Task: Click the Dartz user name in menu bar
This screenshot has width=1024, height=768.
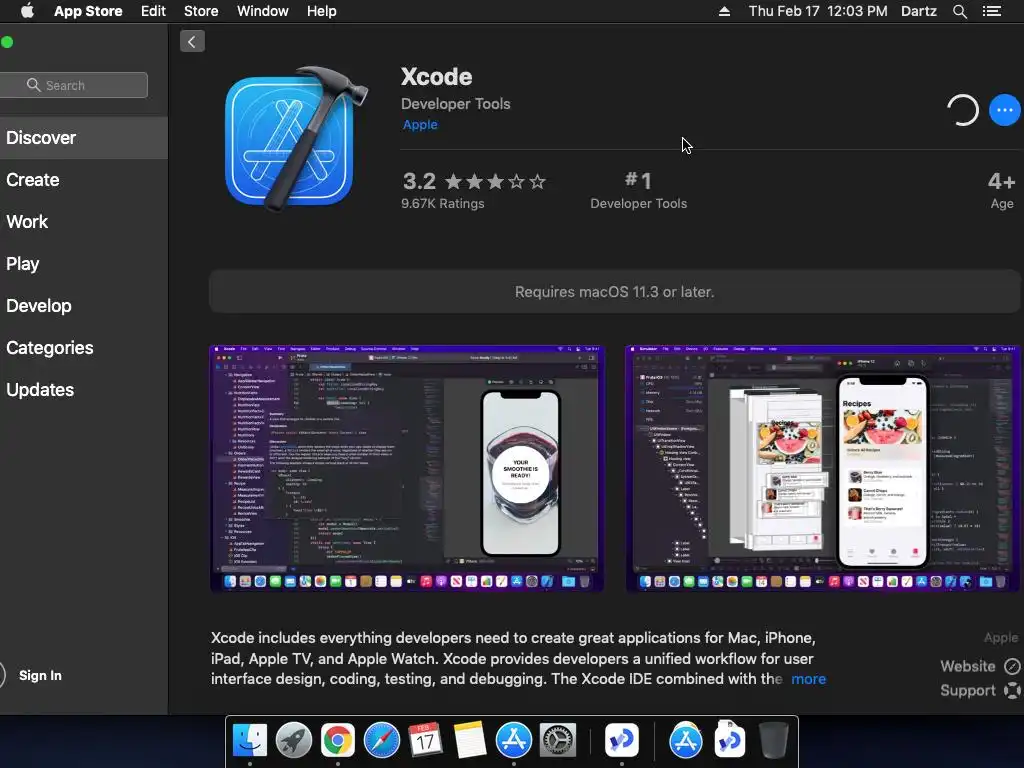Action: 919,11
